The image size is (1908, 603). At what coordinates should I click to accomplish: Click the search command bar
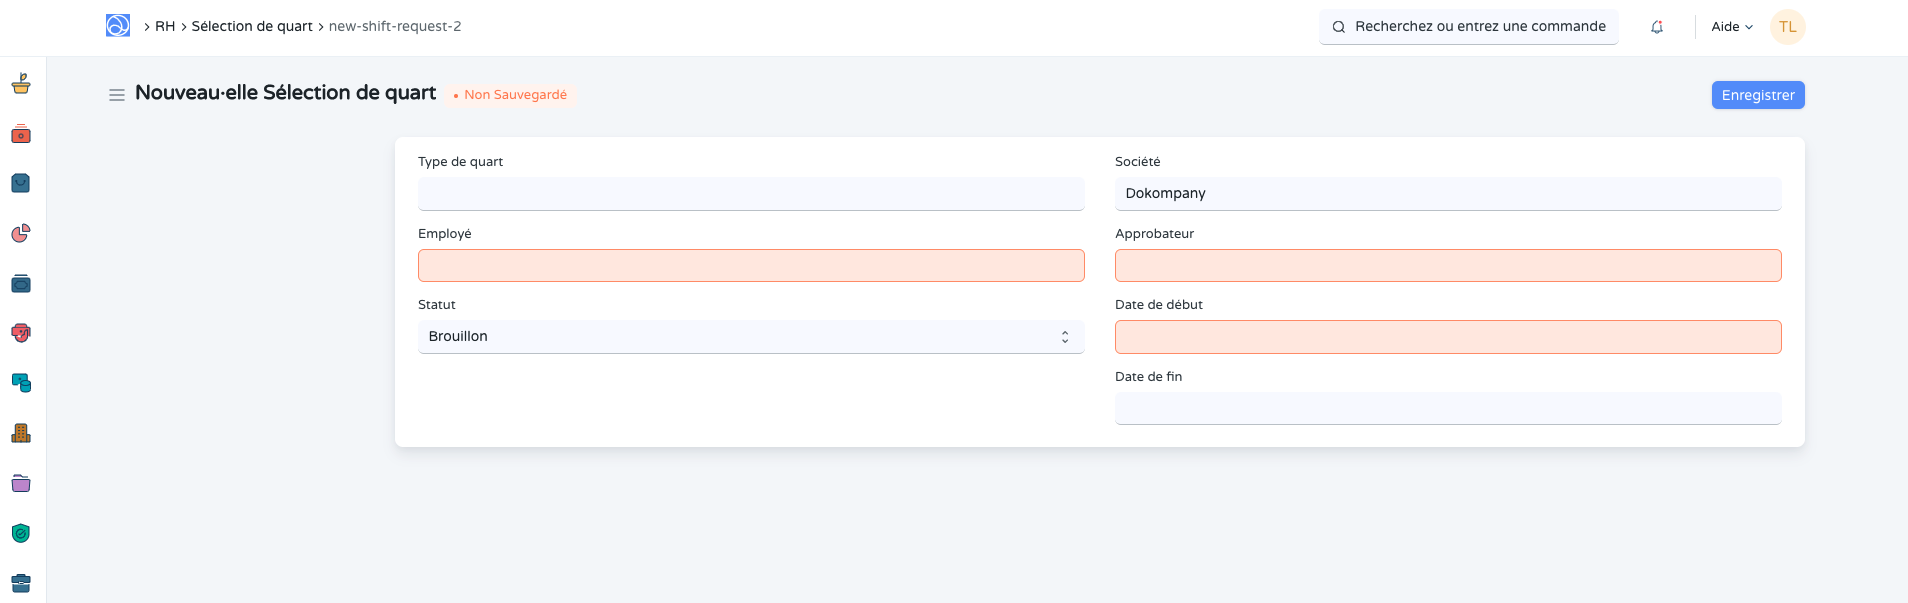pyautogui.click(x=1468, y=27)
